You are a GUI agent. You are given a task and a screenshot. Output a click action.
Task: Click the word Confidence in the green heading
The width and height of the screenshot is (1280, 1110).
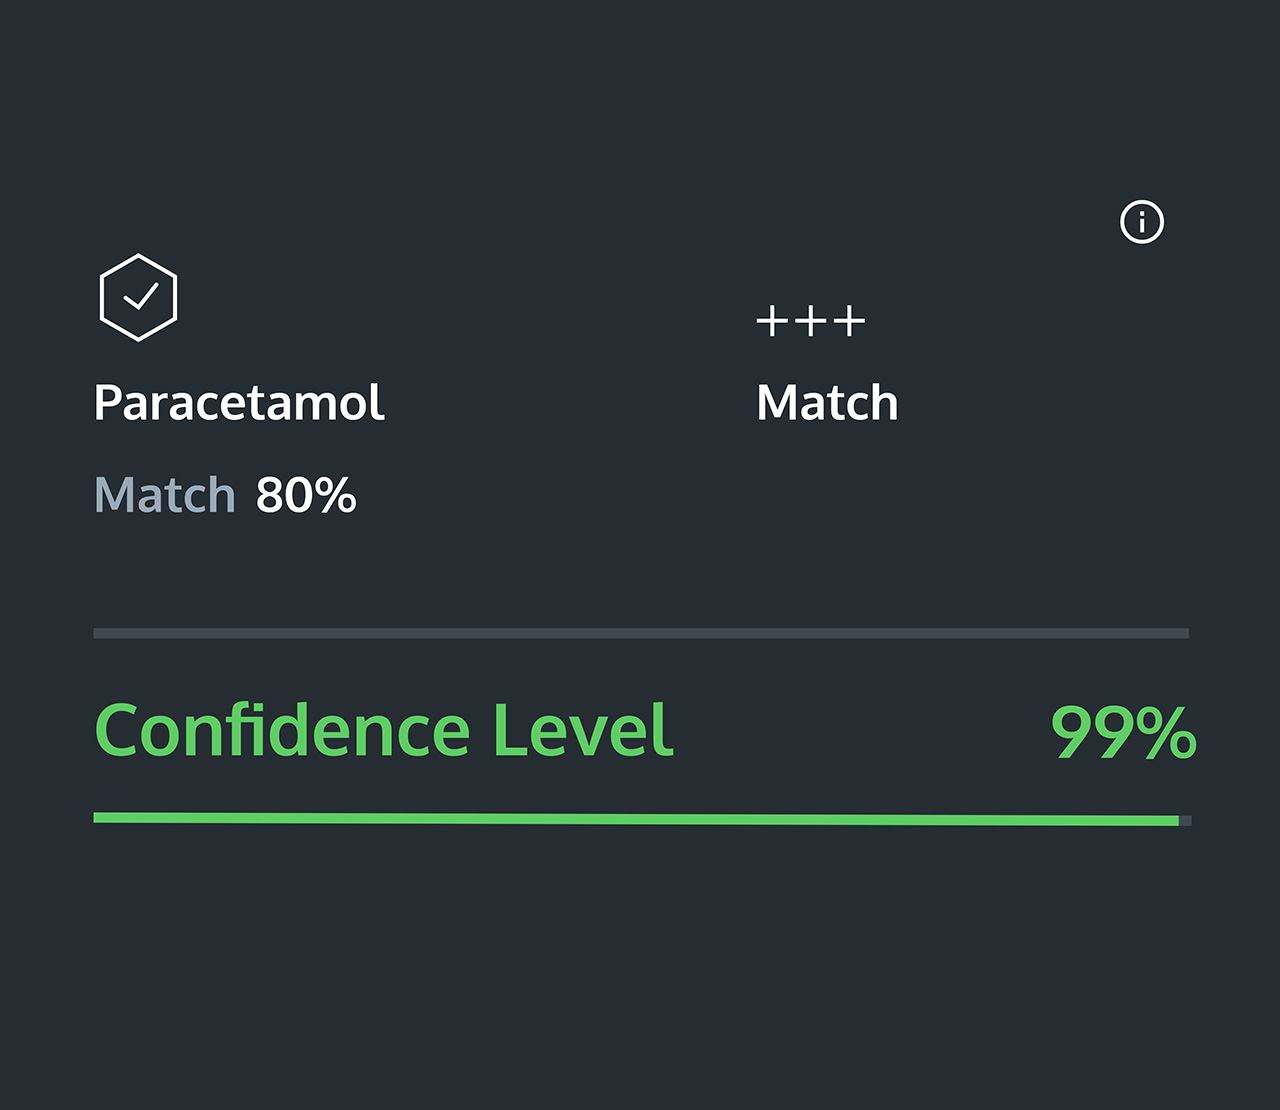(x=282, y=731)
